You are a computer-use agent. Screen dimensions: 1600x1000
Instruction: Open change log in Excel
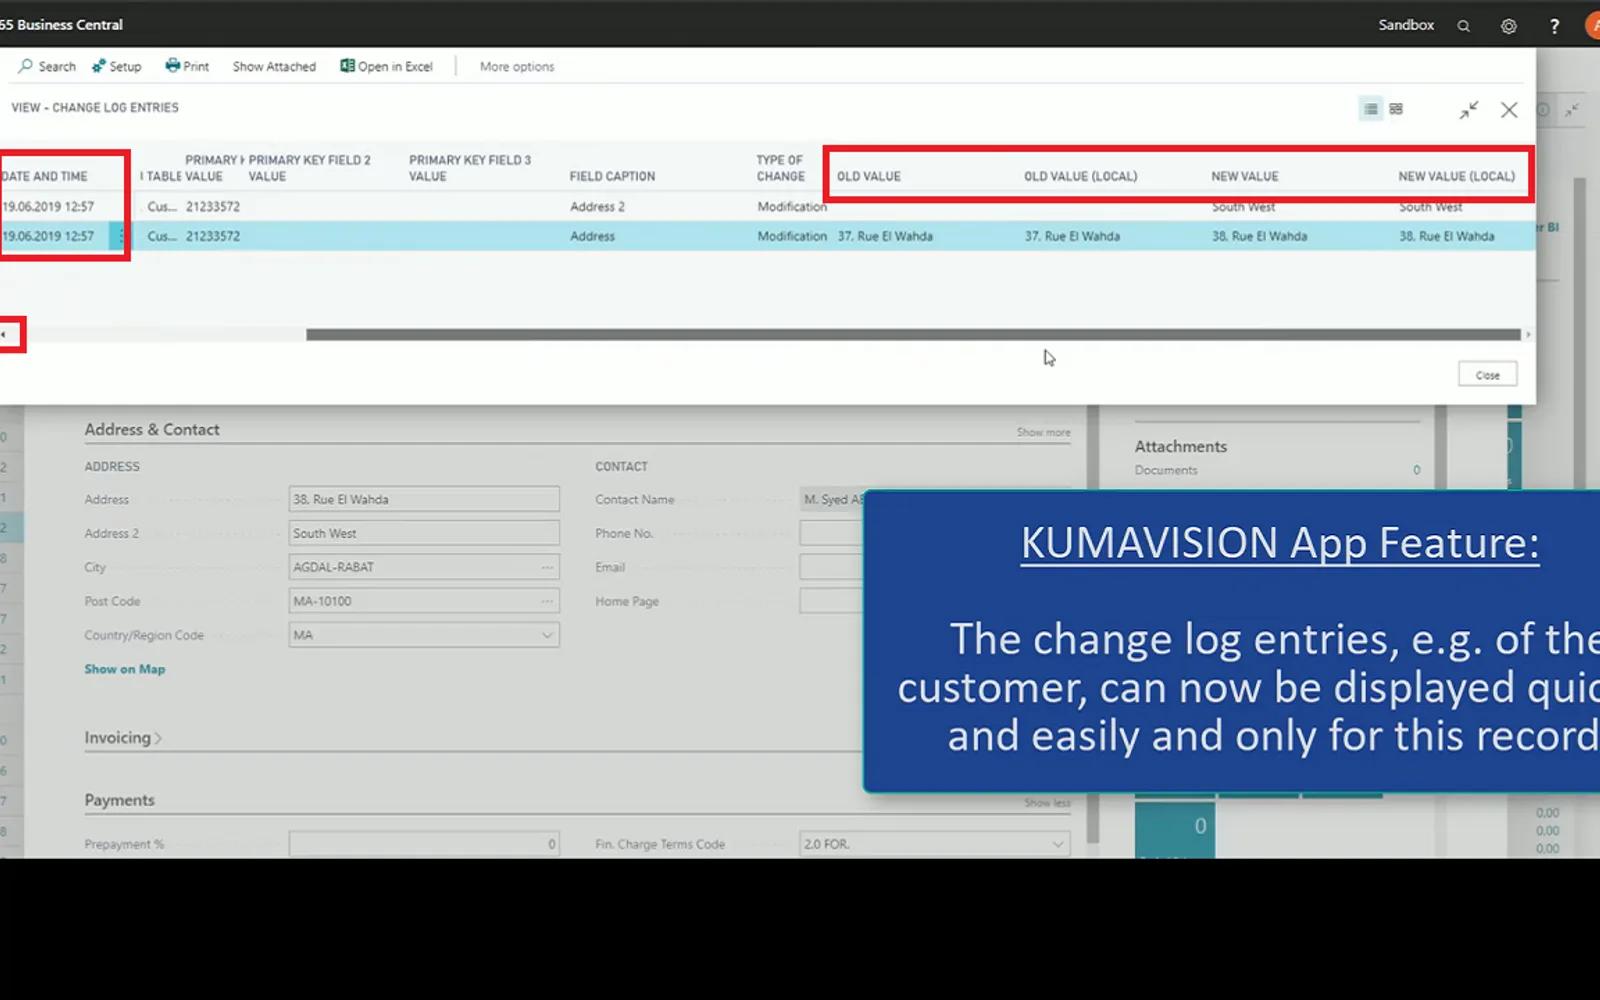coord(386,66)
